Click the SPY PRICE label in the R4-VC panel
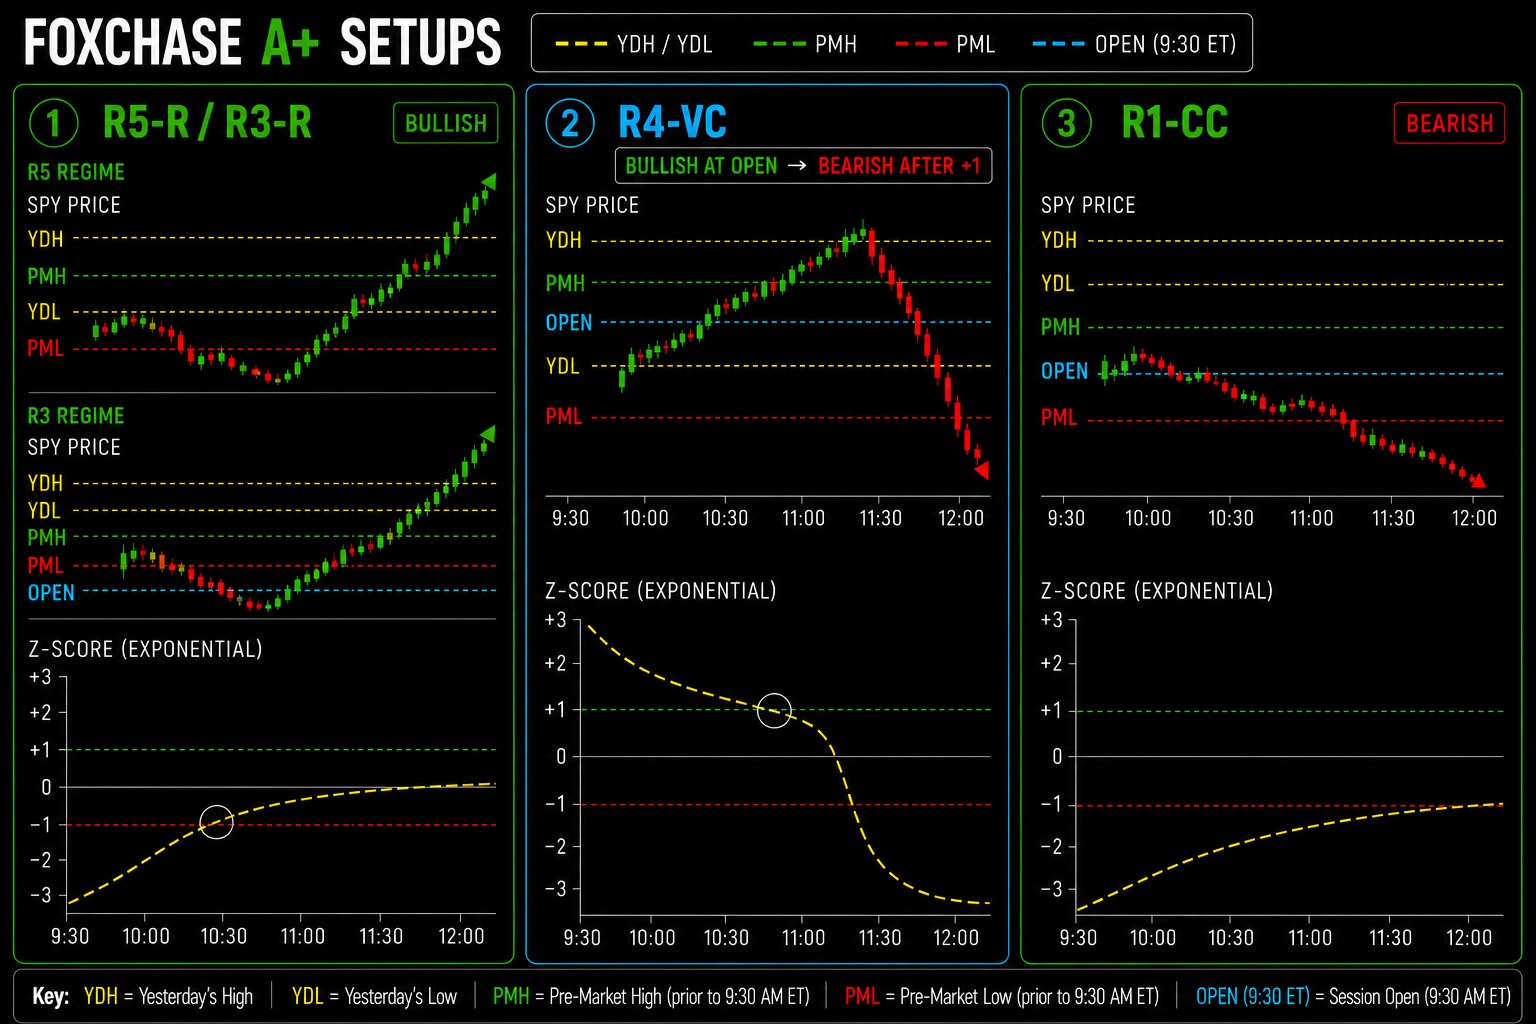Screen dimensions: 1536x1024 pos(592,205)
